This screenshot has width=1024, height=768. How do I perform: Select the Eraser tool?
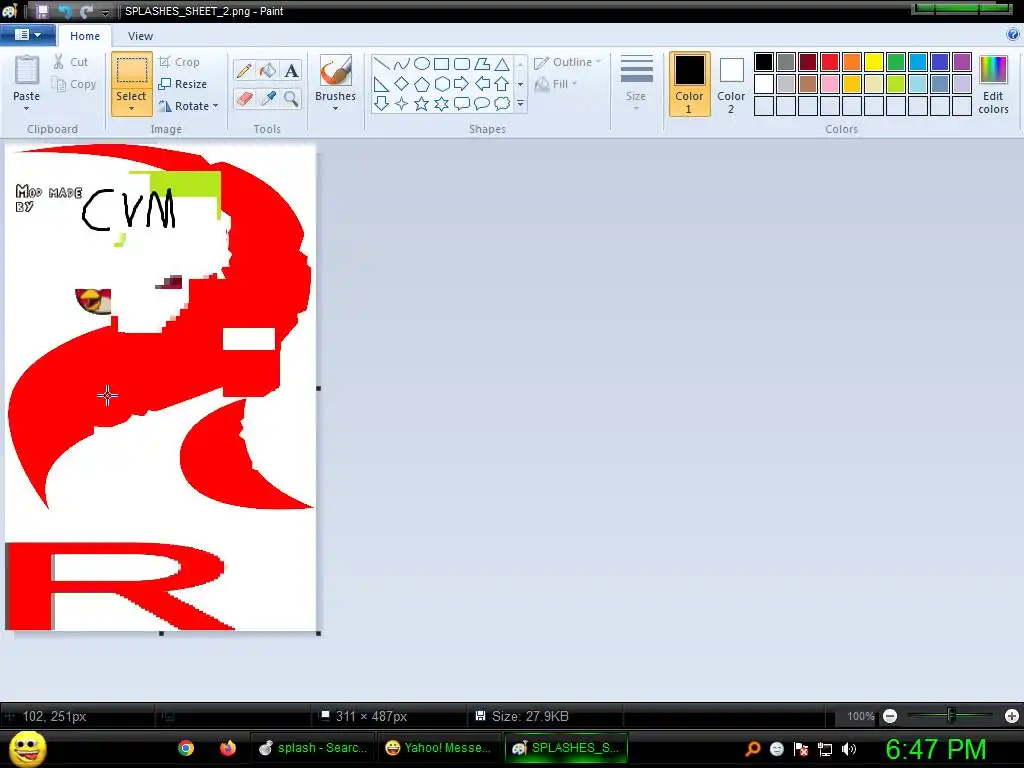tap(244, 99)
